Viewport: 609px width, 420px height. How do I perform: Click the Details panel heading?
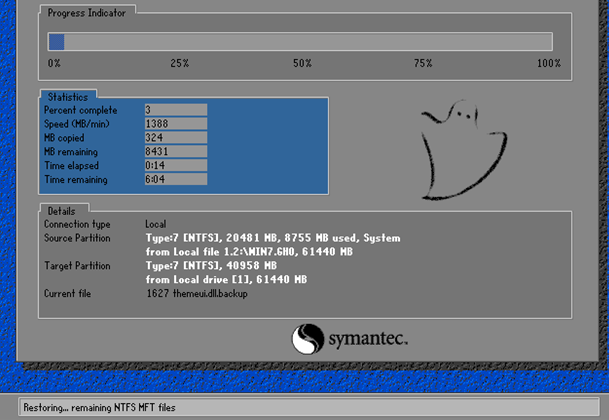[63, 211]
